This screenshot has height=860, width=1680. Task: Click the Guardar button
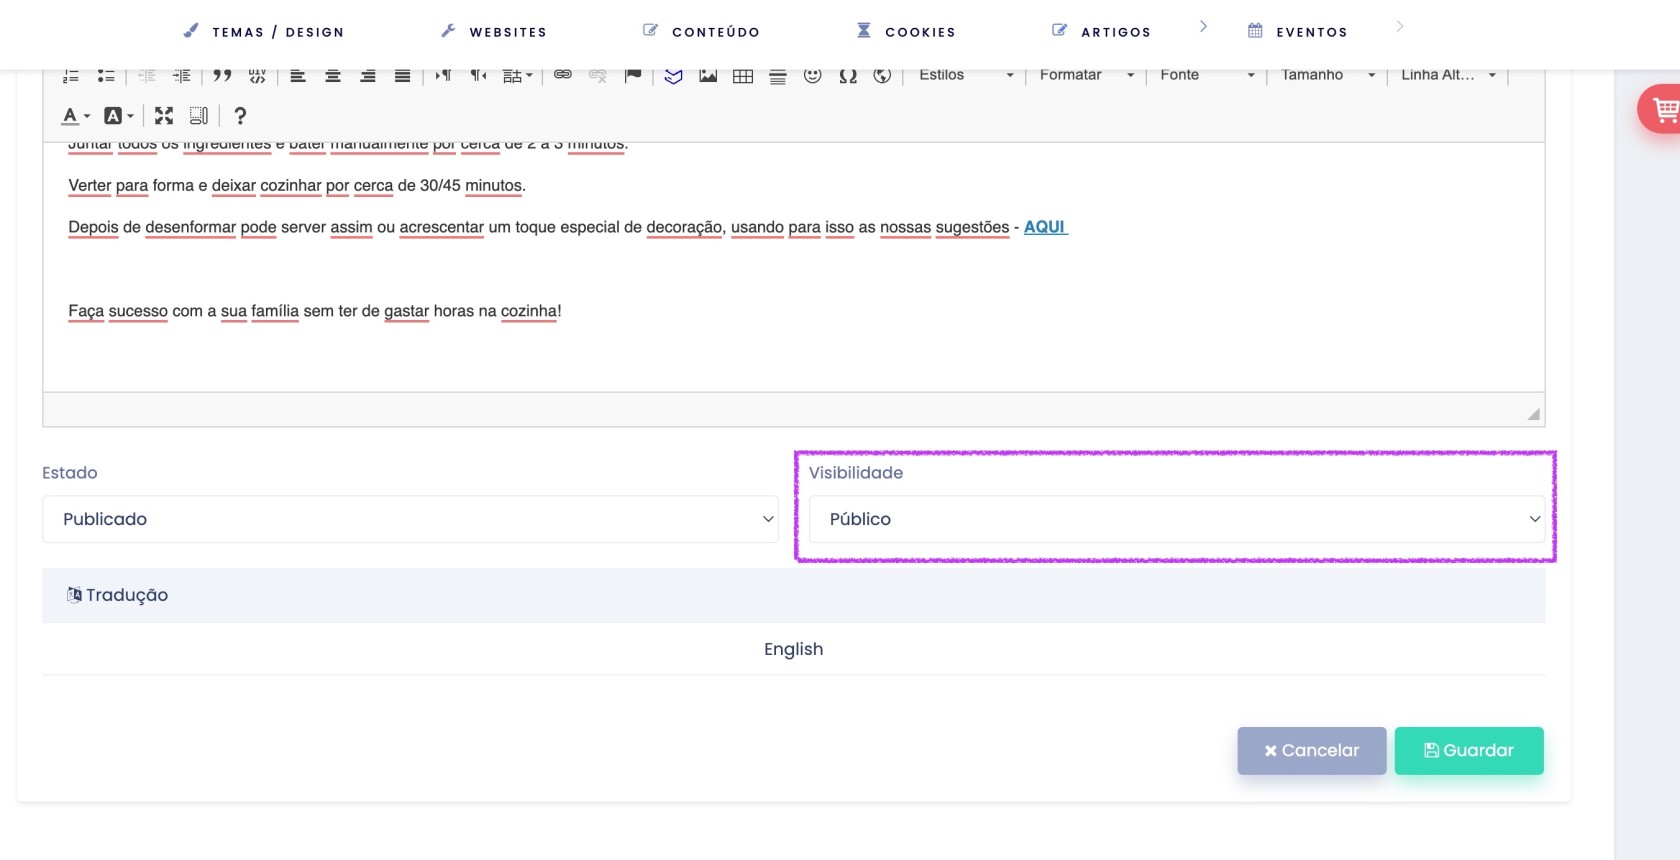click(x=1469, y=751)
